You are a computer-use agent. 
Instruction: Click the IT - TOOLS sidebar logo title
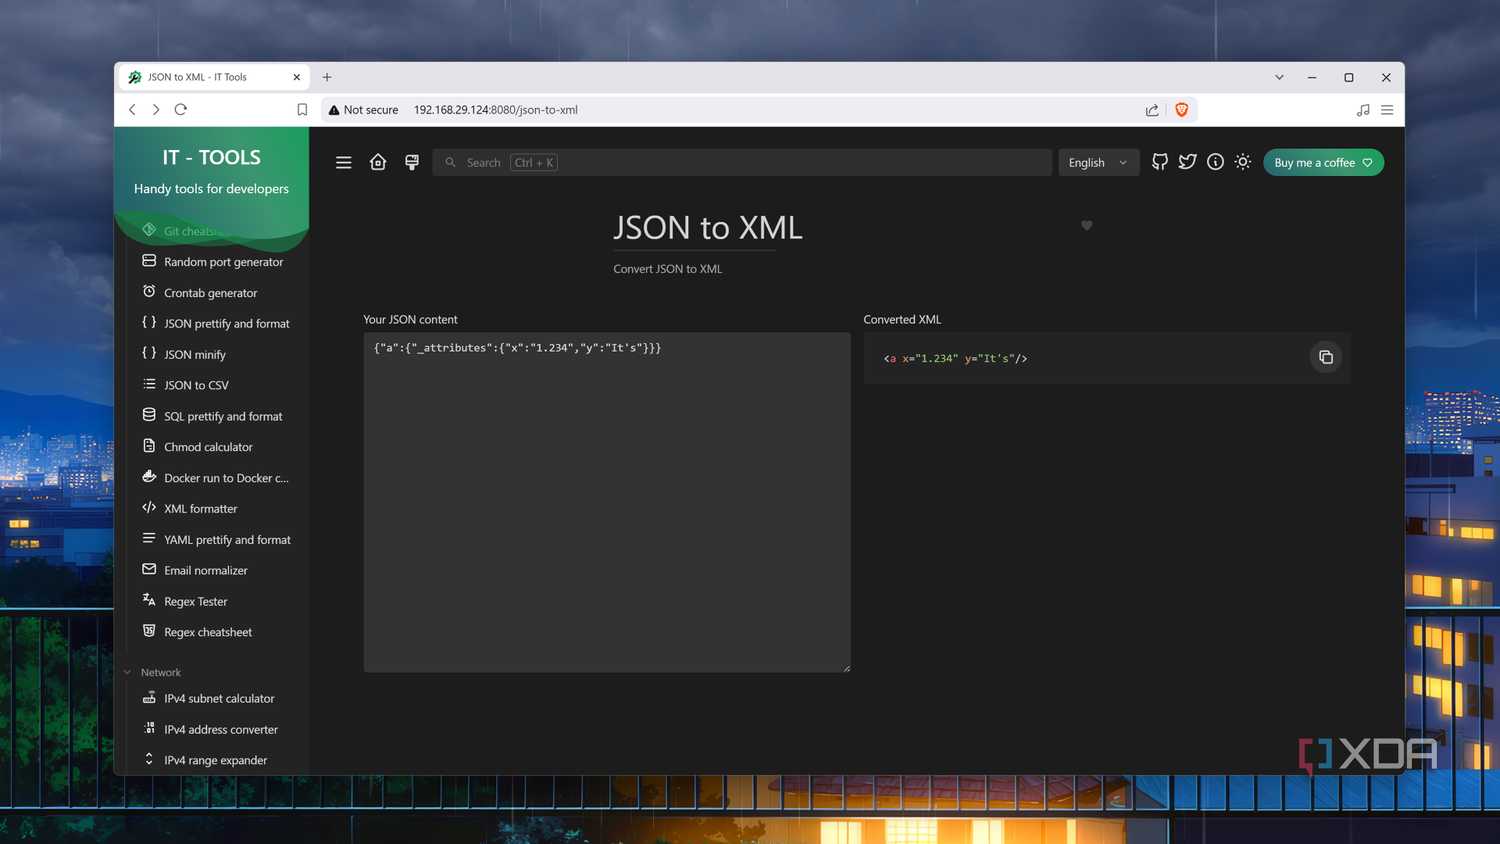point(211,158)
